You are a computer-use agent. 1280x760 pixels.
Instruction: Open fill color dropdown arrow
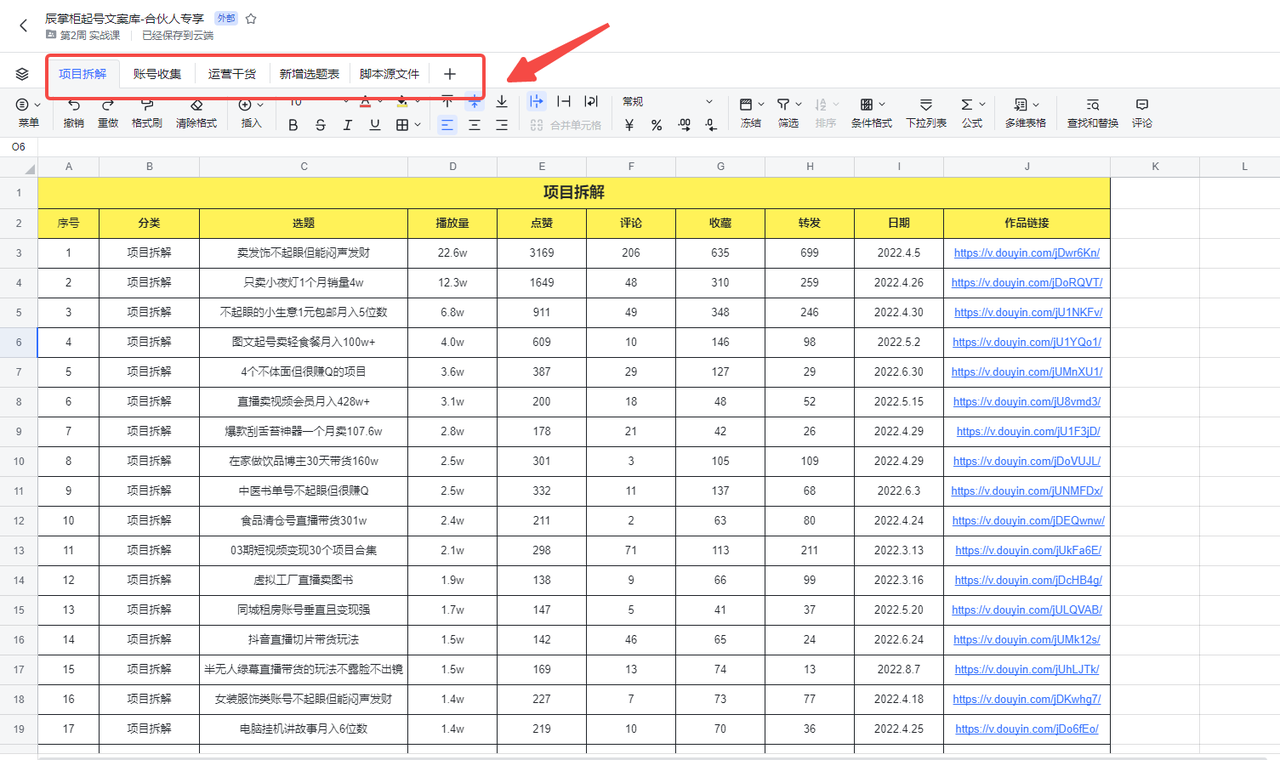click(x=417, y=101)
